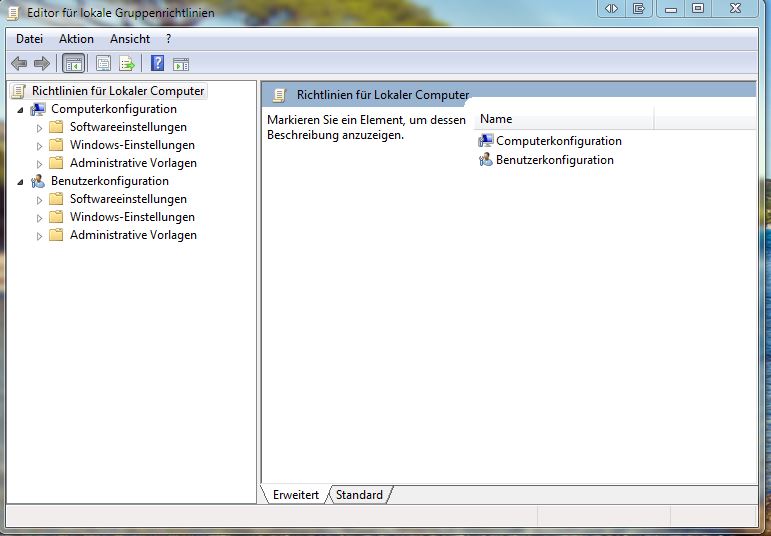Click Benutzerkonfiguration icon in the right list
Viewport: 771px width, 536px height.
coord(486,160)
